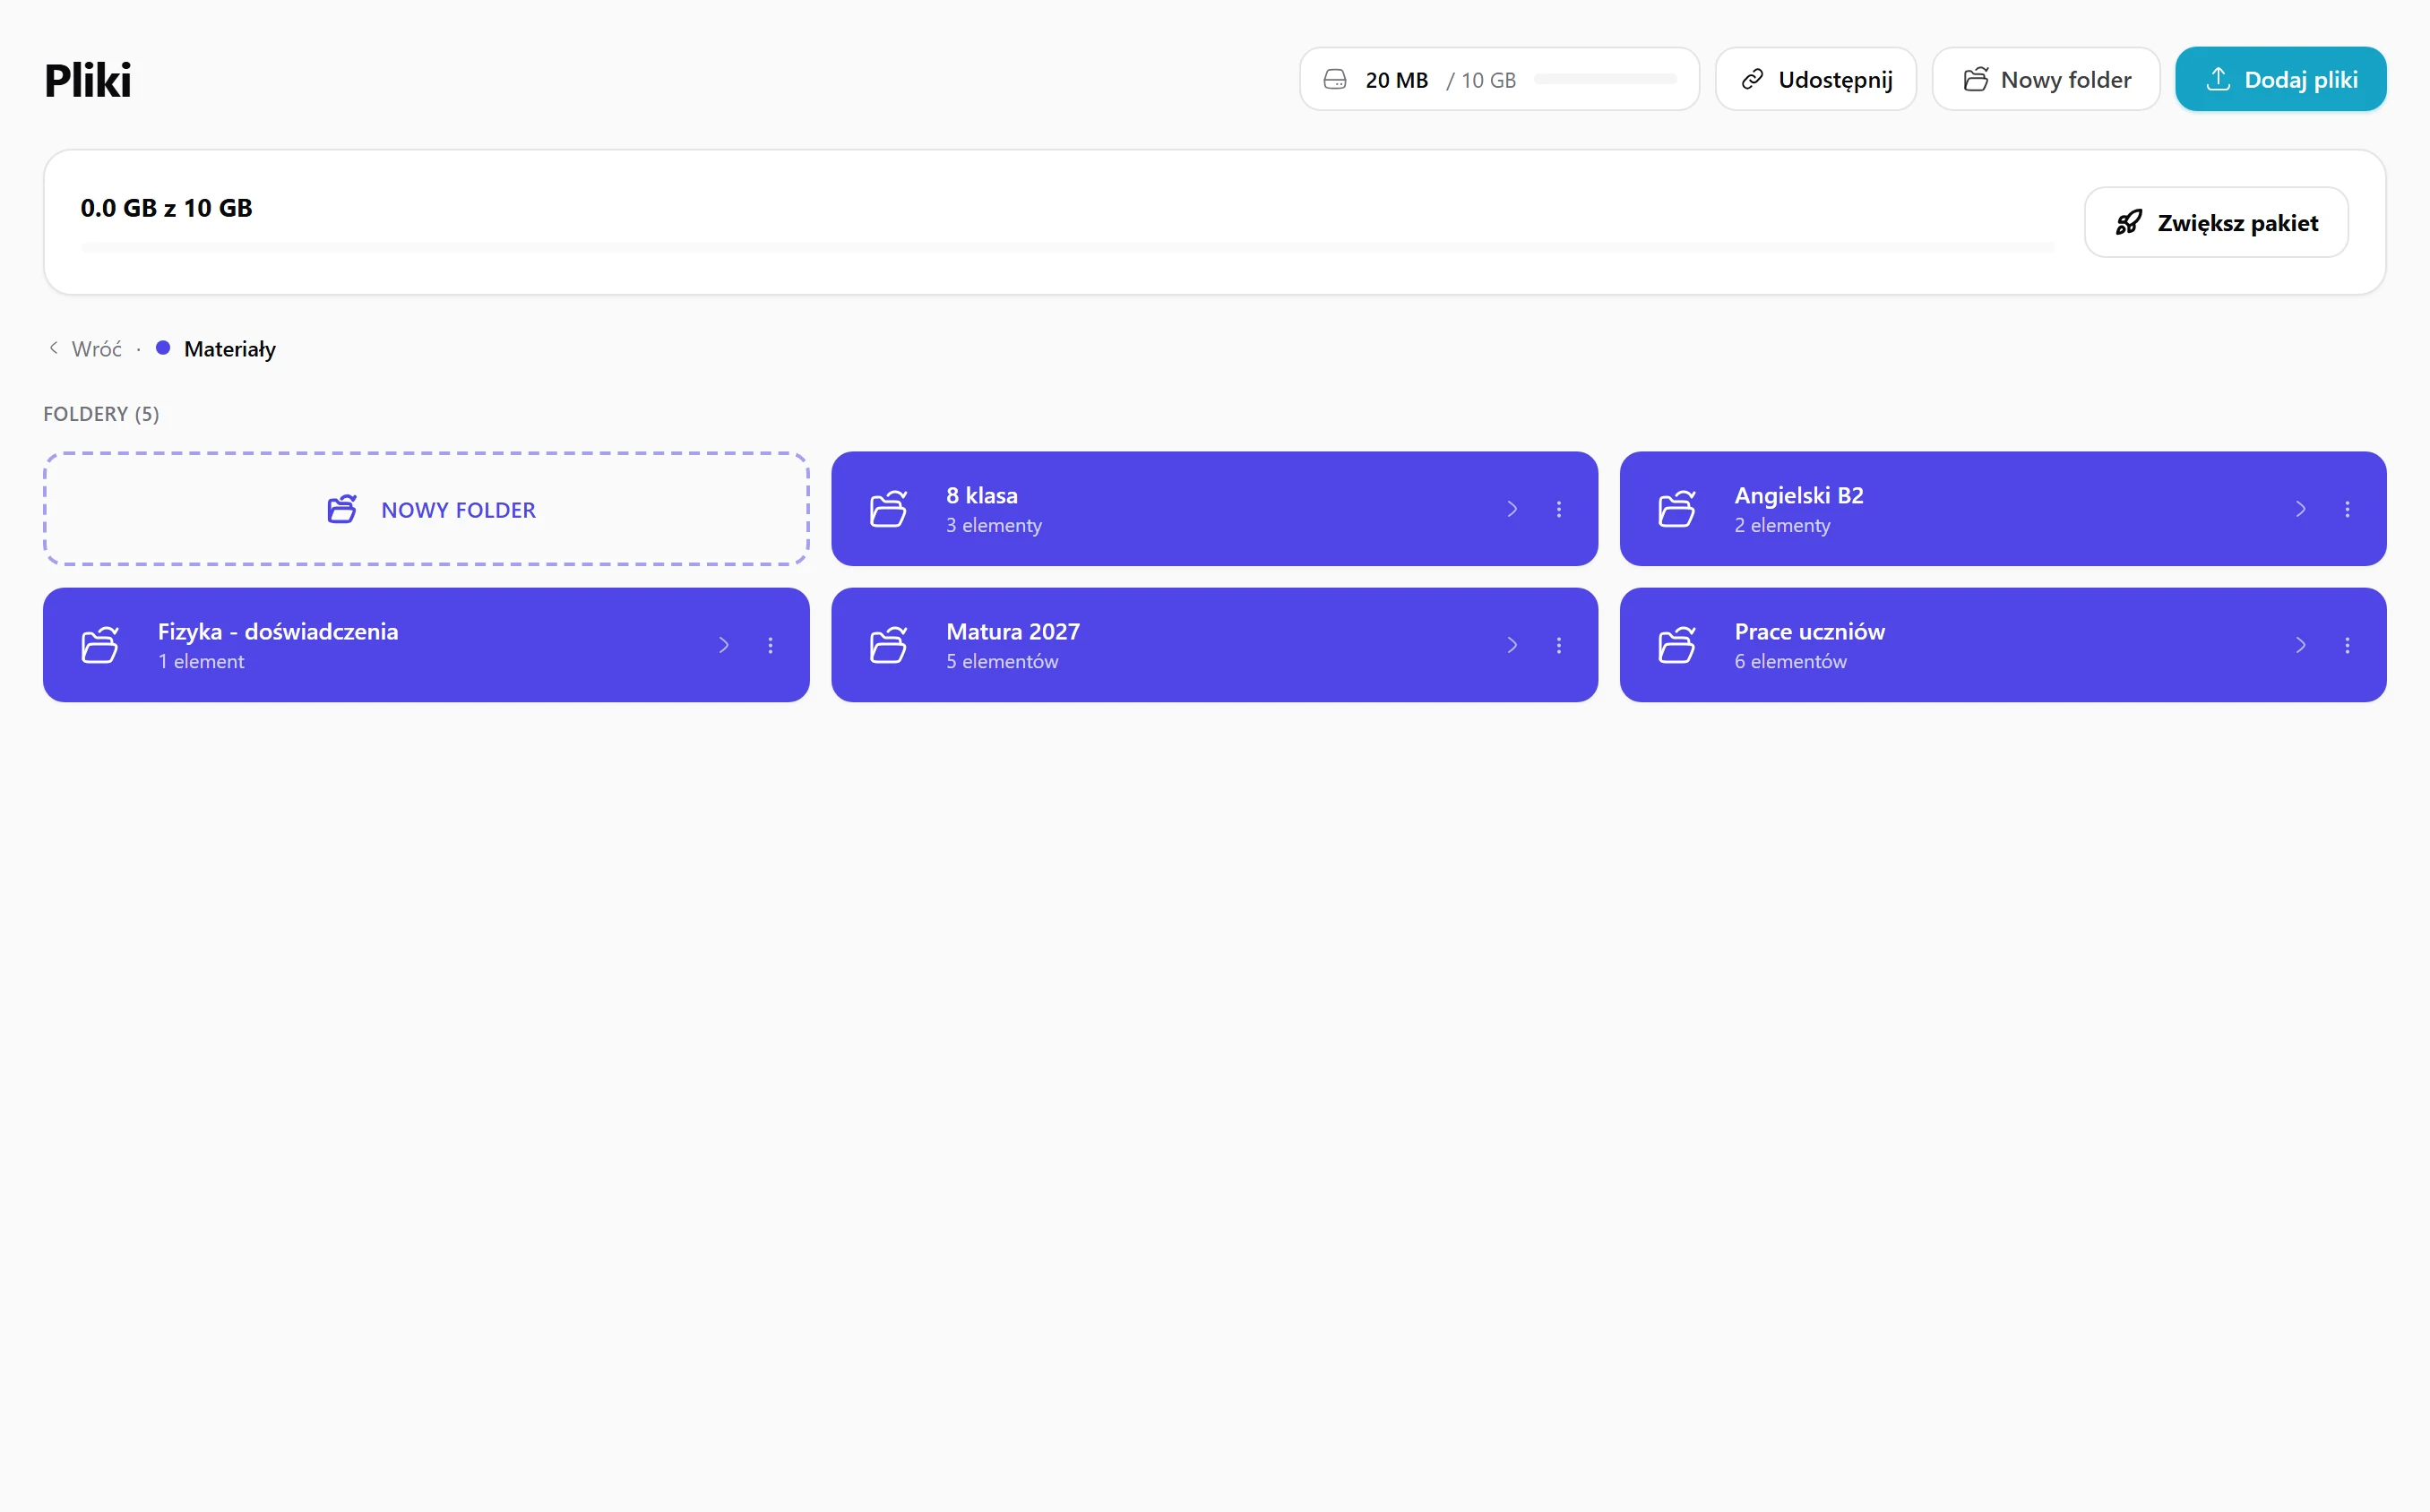
Task: Expand Matura 2027 with its chevron arrow
Action: [x=1512, y=645]
